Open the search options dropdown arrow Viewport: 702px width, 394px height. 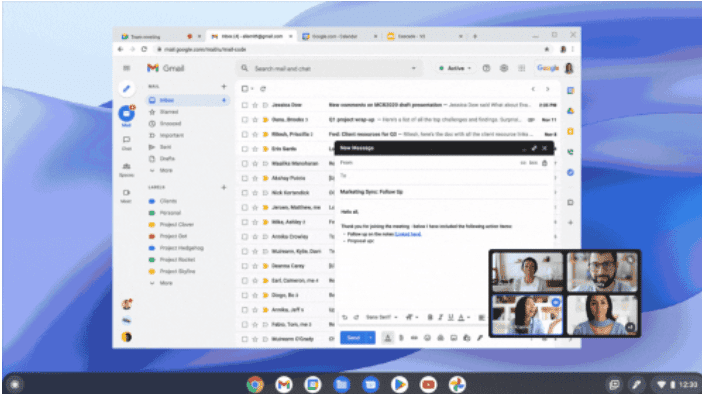click(414, 69)
